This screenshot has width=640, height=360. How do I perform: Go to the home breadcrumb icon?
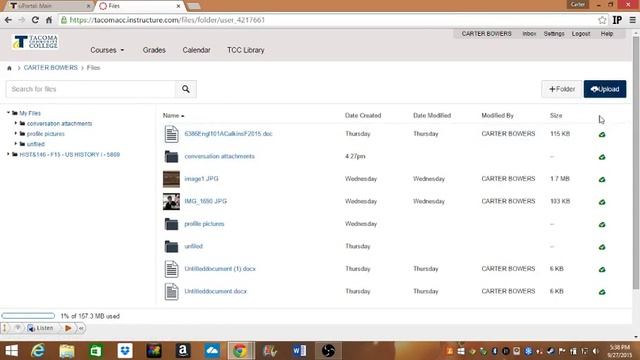click(9, 68)
